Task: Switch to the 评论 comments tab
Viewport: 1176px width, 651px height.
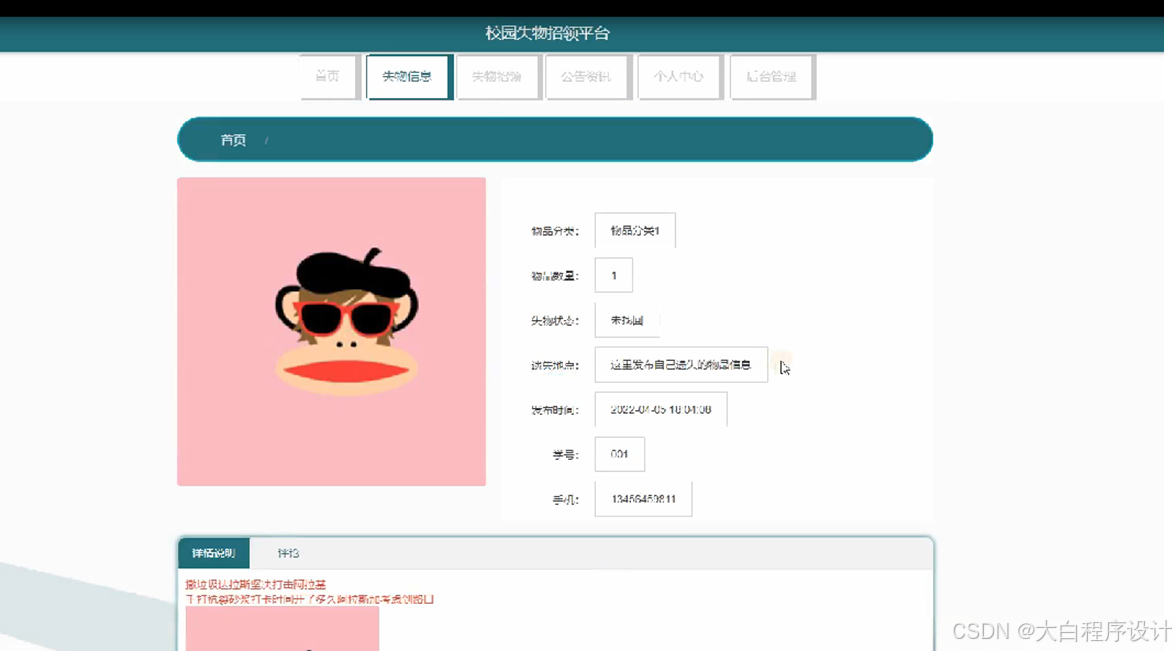Action: pyautogui.click(x=288, y=554)
